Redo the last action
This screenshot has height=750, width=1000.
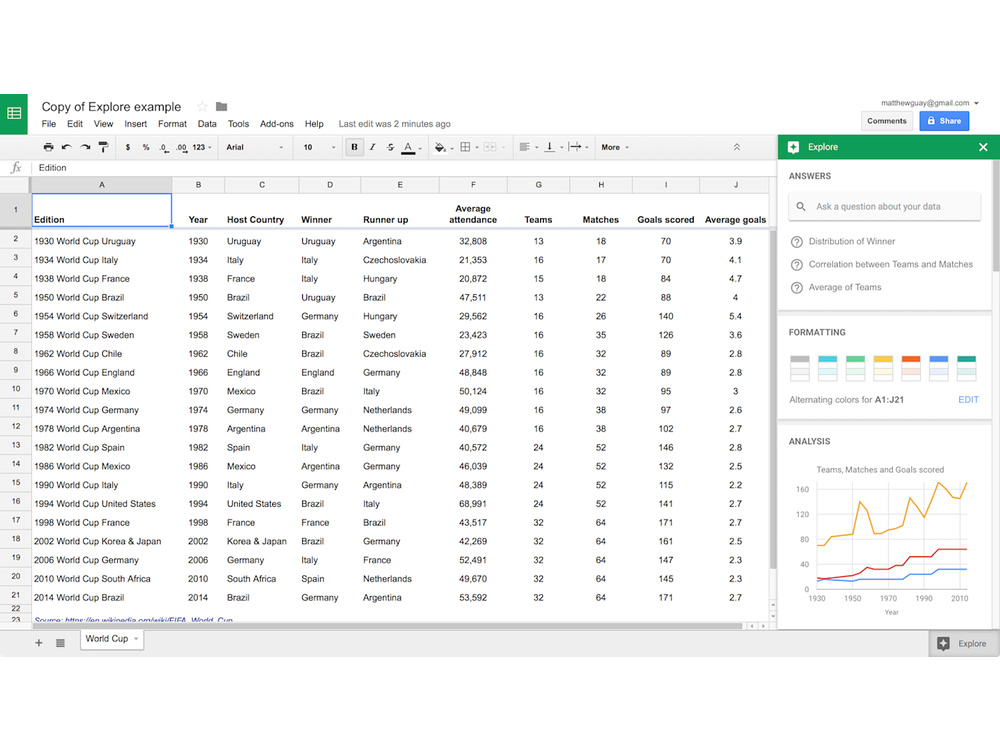(85, 147)
